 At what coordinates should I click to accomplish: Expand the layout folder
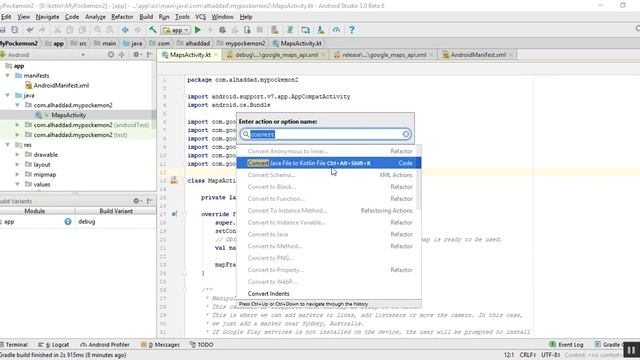tap(17, 164)
